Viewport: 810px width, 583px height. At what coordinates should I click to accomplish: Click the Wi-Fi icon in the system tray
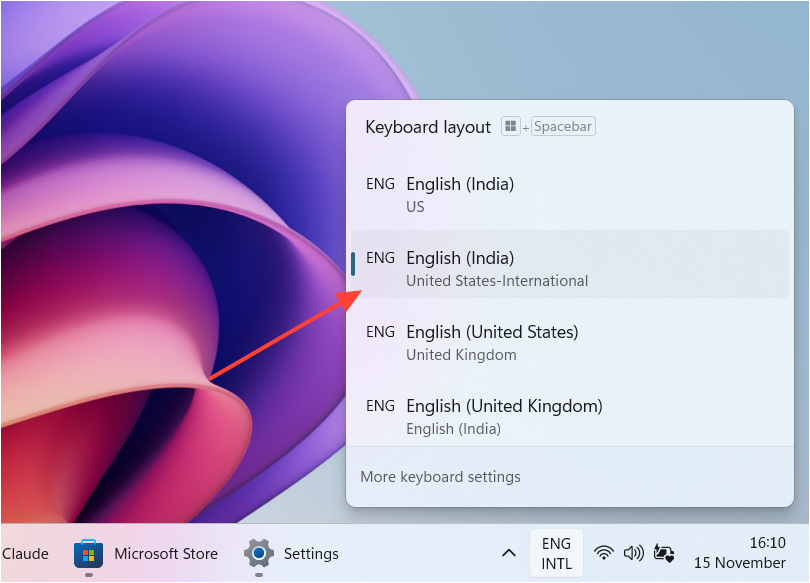pyautogui.click(x=603, y=553)
